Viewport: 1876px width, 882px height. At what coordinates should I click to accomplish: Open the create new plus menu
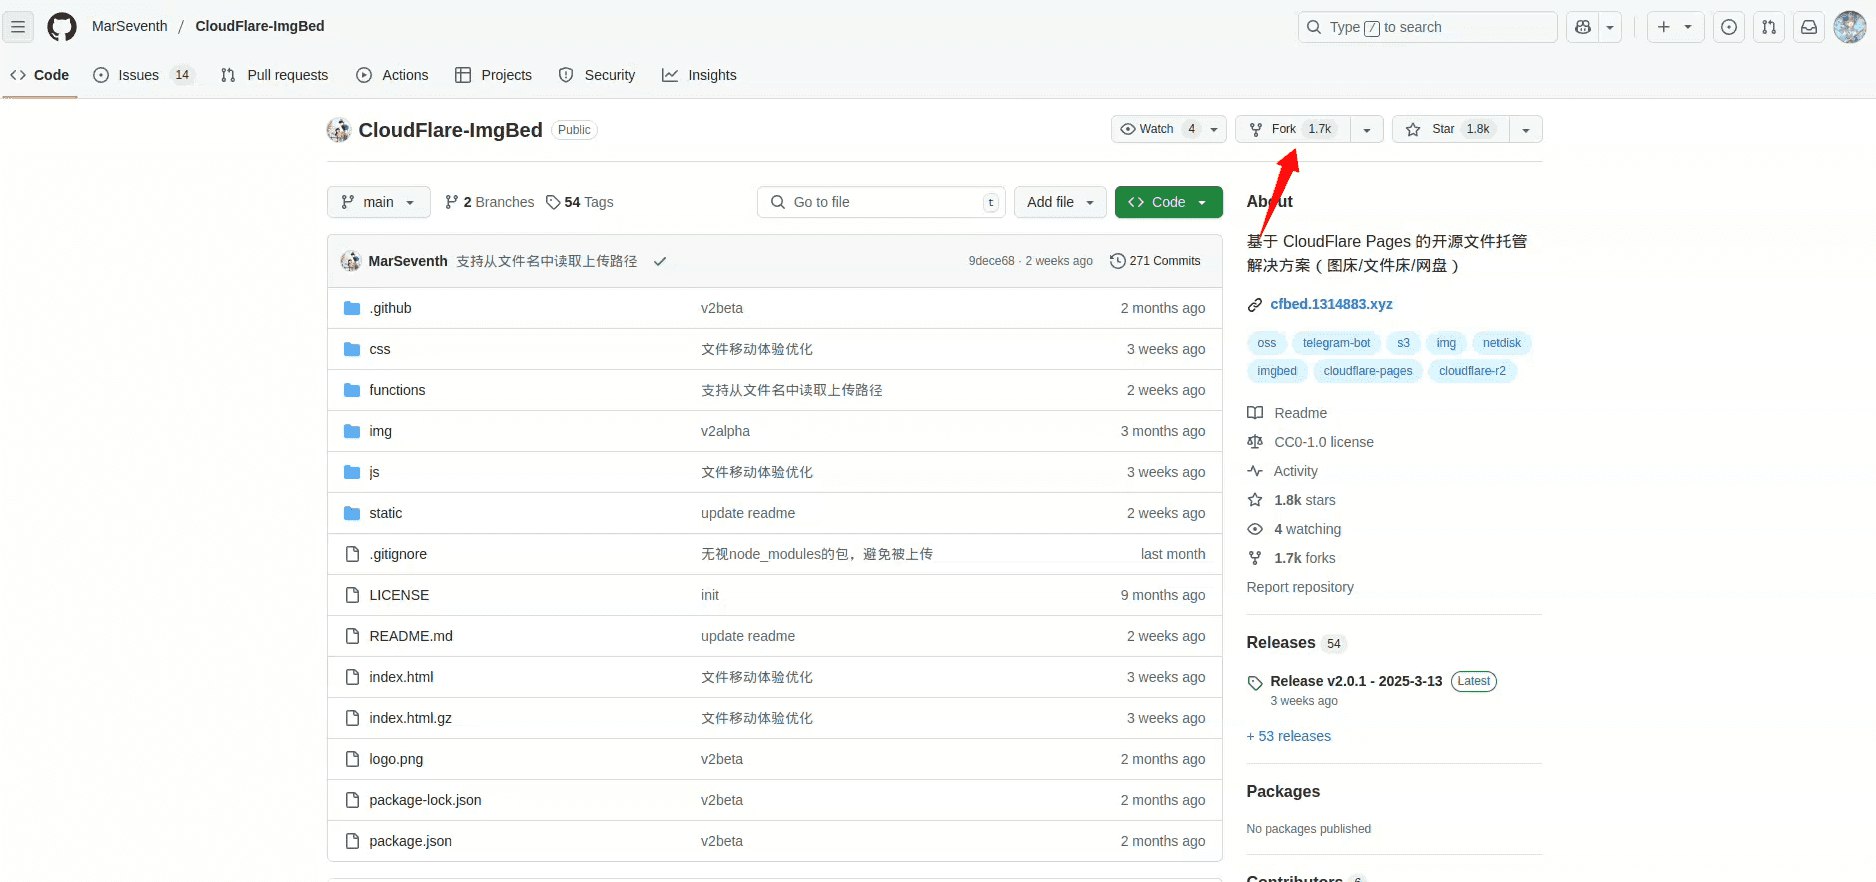[1675, 28]
